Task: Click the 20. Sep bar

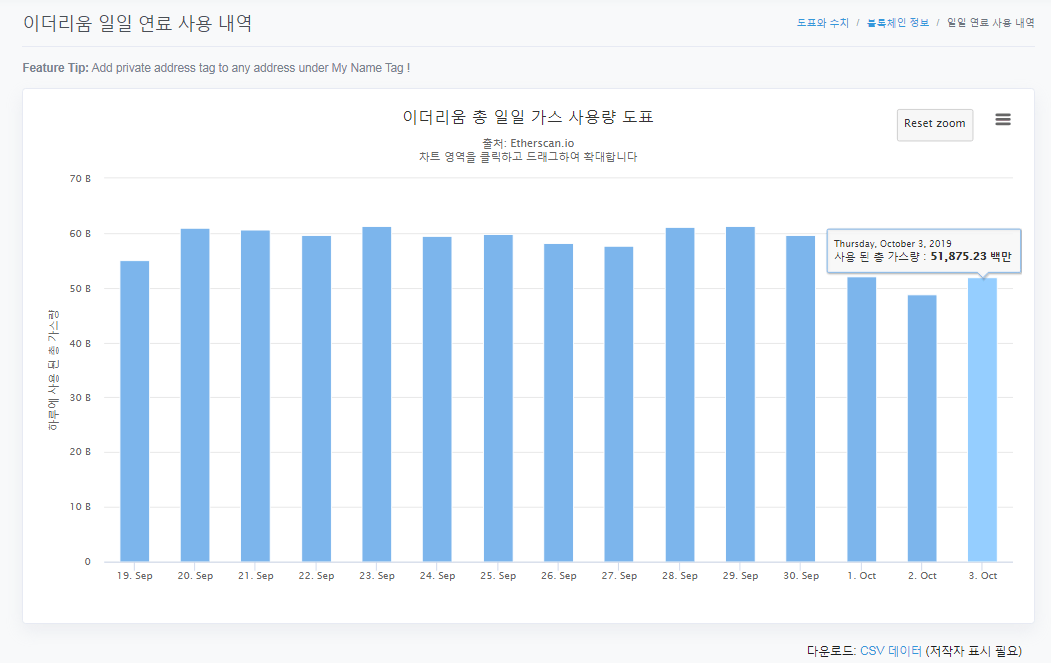Action: [x=195, y=395]
